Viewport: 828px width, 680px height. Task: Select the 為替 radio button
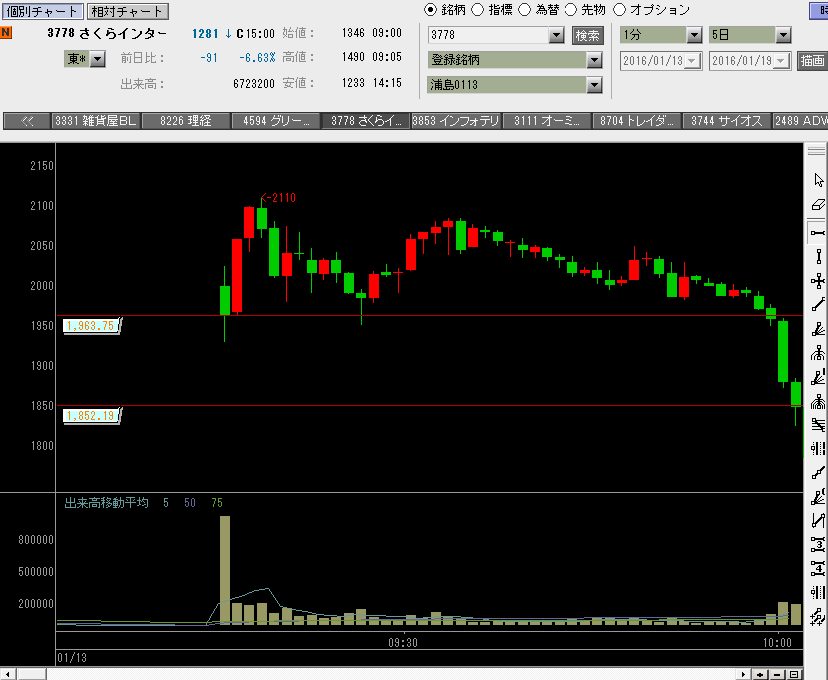524,10
